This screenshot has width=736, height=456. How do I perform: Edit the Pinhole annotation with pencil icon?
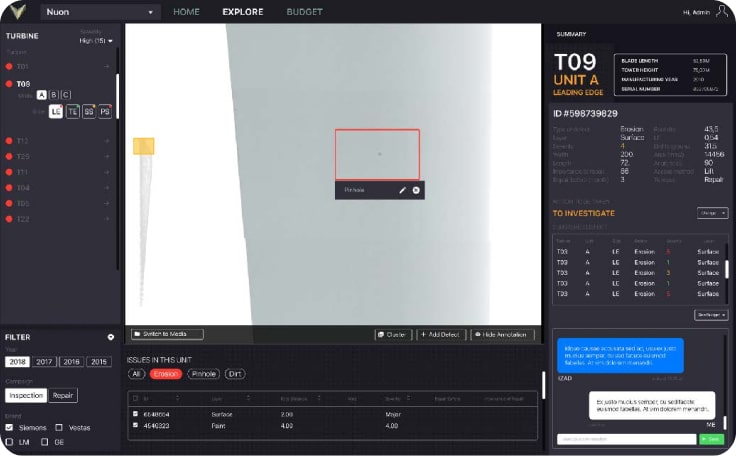(402, 189)
